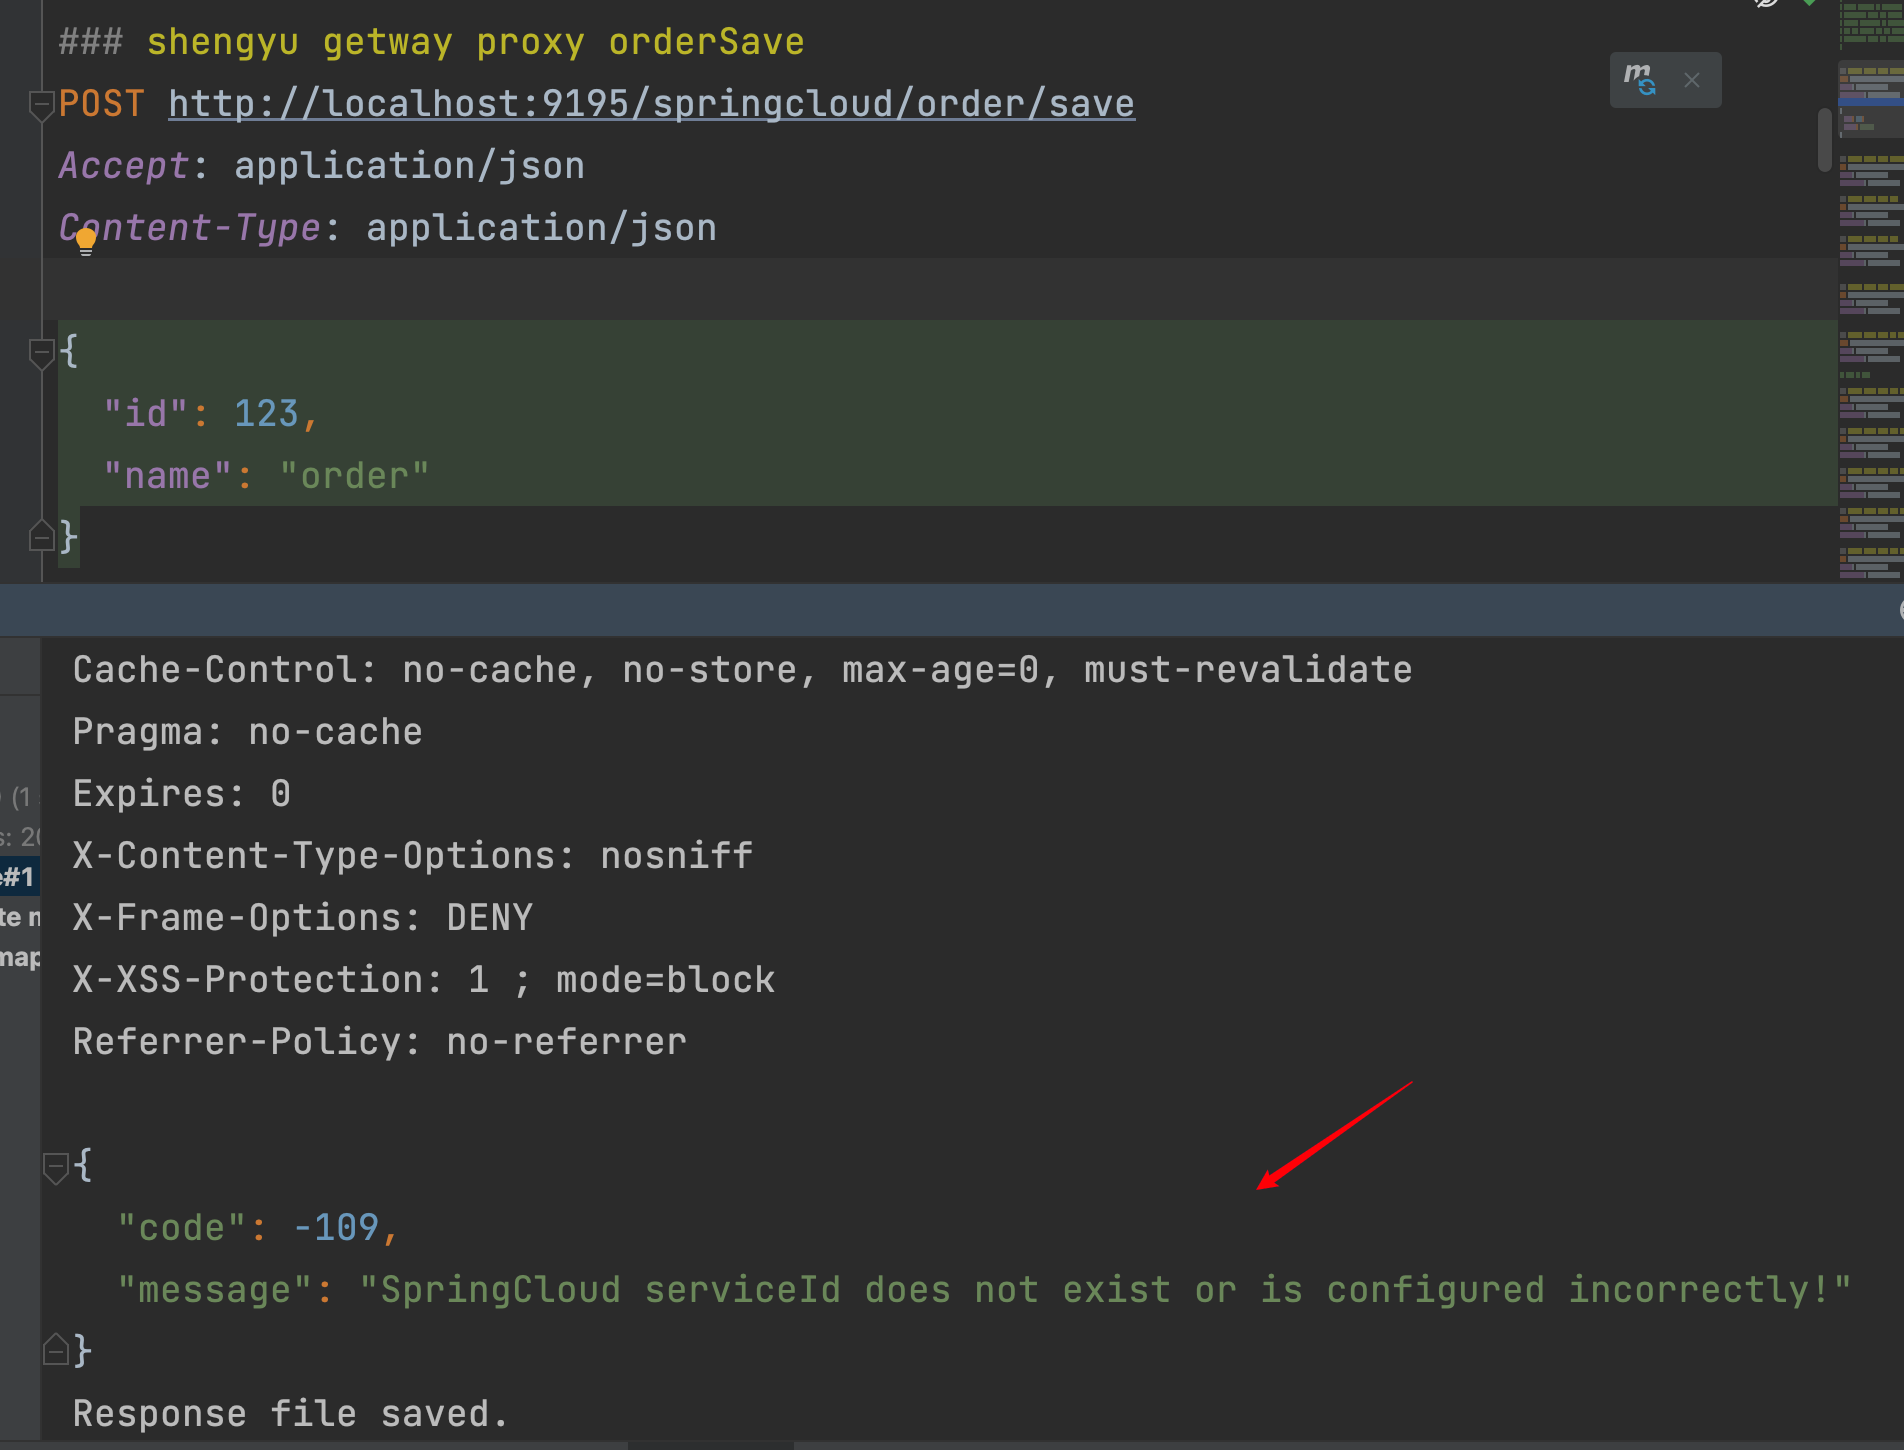Viewport: 1904px width, 1450px height.
Task: Click the shengyu getway proxy orderSave request title
Action: [x=430, y=41]
